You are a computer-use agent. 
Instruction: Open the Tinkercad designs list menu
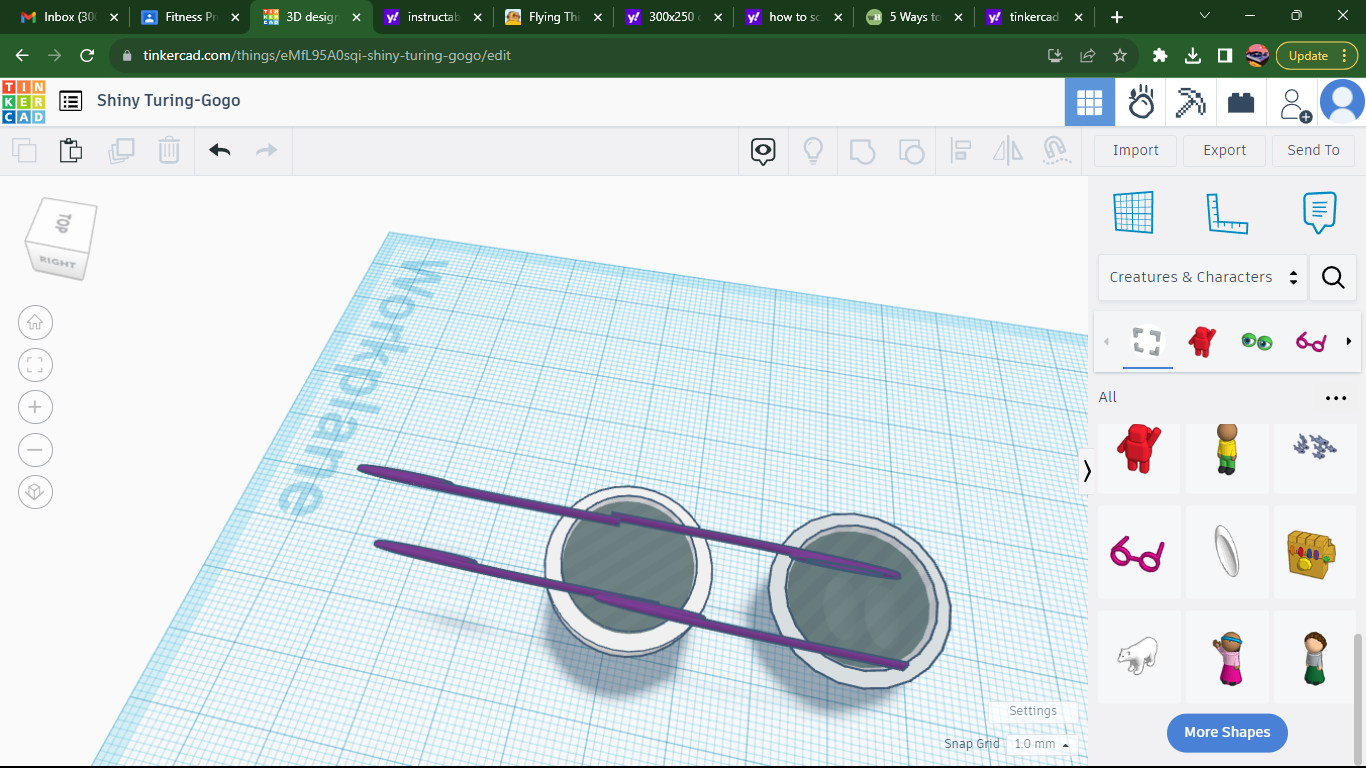pyautogui.click(x=69, y=100)
